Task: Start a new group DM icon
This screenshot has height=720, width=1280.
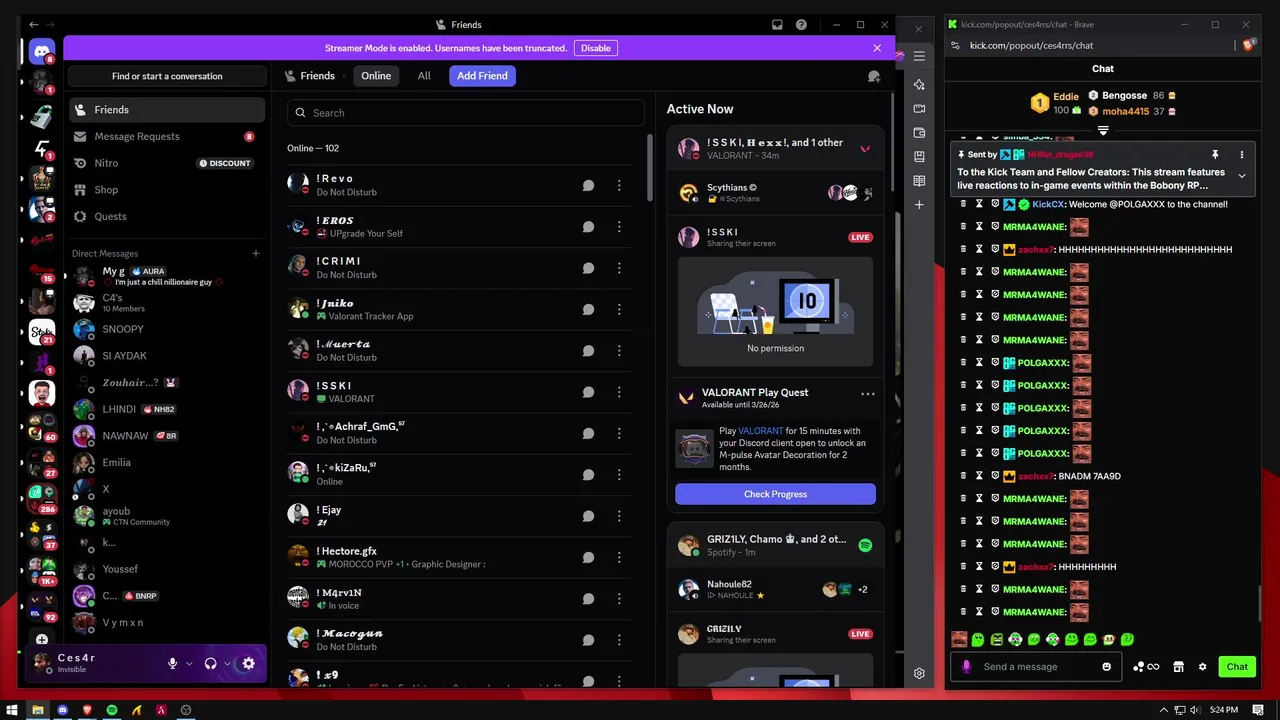Action: (874, 76)
